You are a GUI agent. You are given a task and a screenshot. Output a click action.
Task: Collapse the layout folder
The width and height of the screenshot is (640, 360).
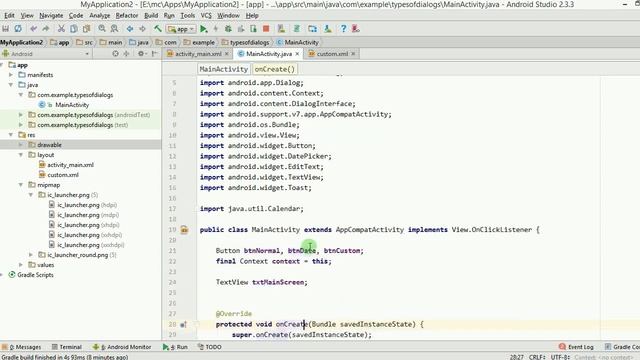coord(21,155)
